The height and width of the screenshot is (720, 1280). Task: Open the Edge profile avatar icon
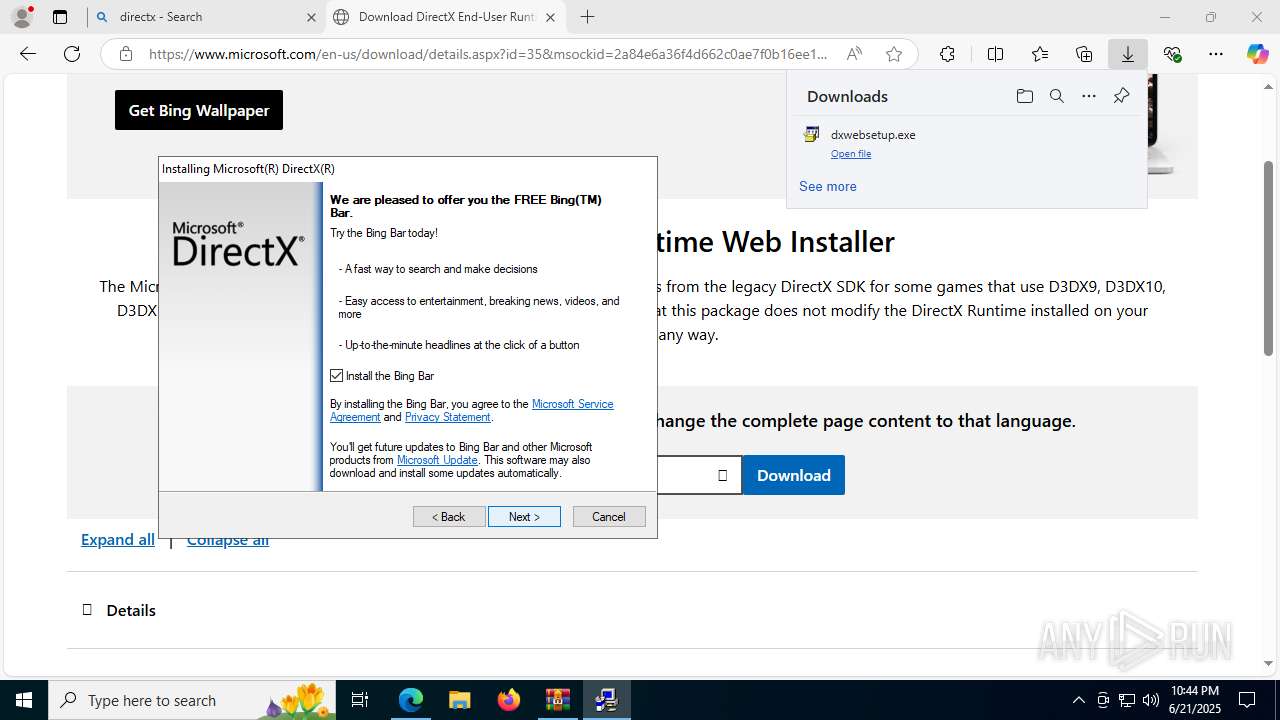[x=21, y=17]
